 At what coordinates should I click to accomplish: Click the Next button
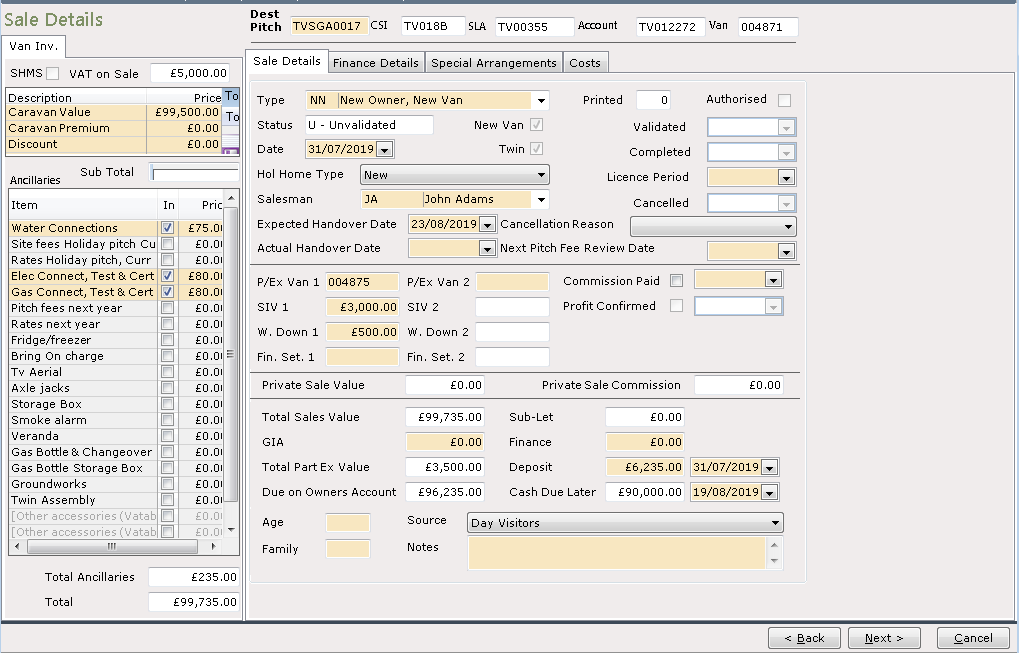(x=884, y=638)
